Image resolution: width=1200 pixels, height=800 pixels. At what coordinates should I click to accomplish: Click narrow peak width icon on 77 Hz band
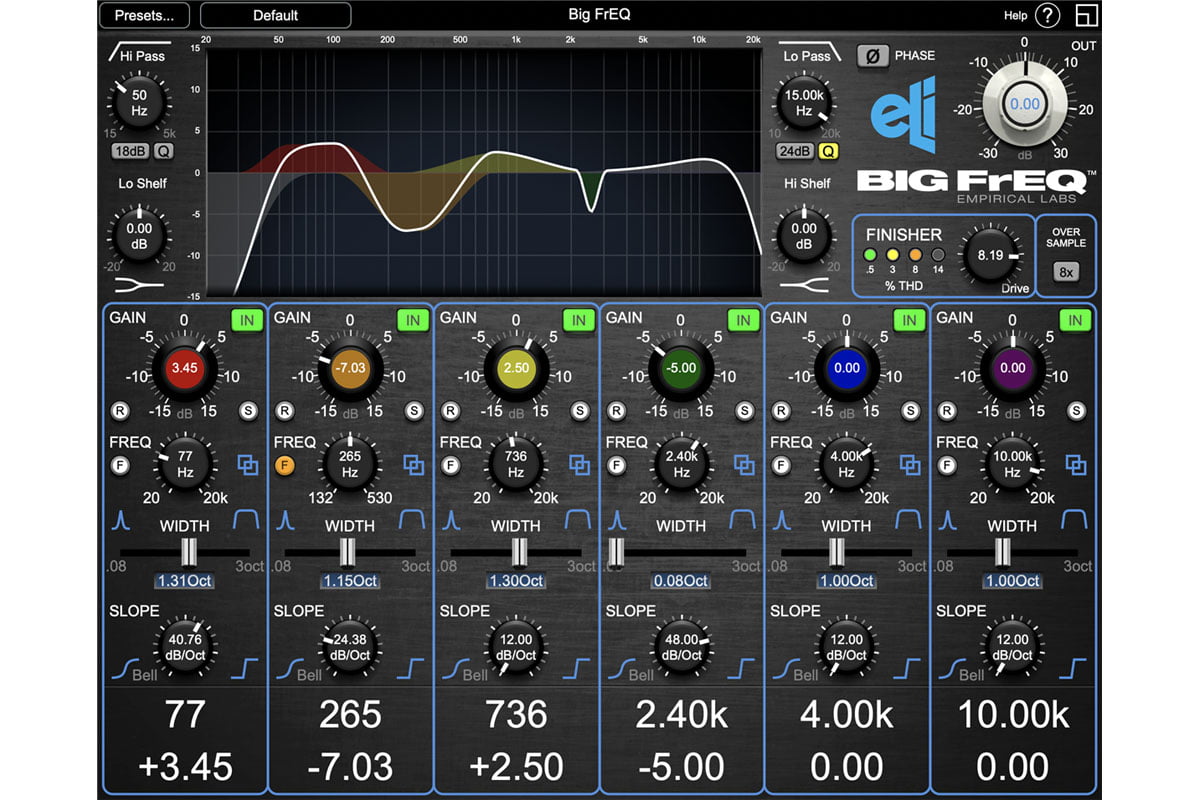[121, 520]
